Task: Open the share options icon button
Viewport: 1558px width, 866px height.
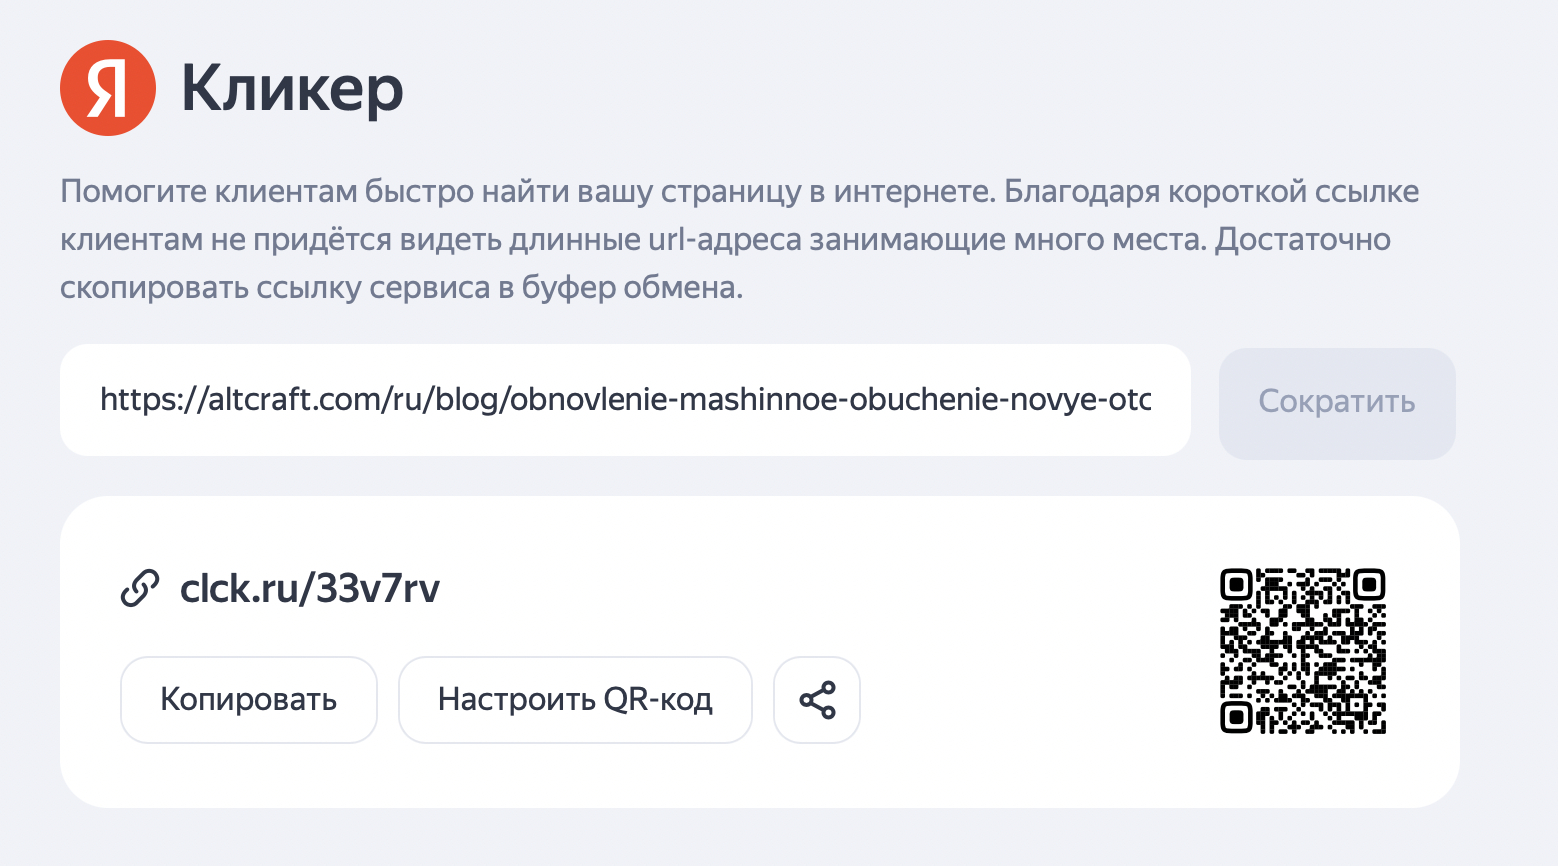Action: 817,700
